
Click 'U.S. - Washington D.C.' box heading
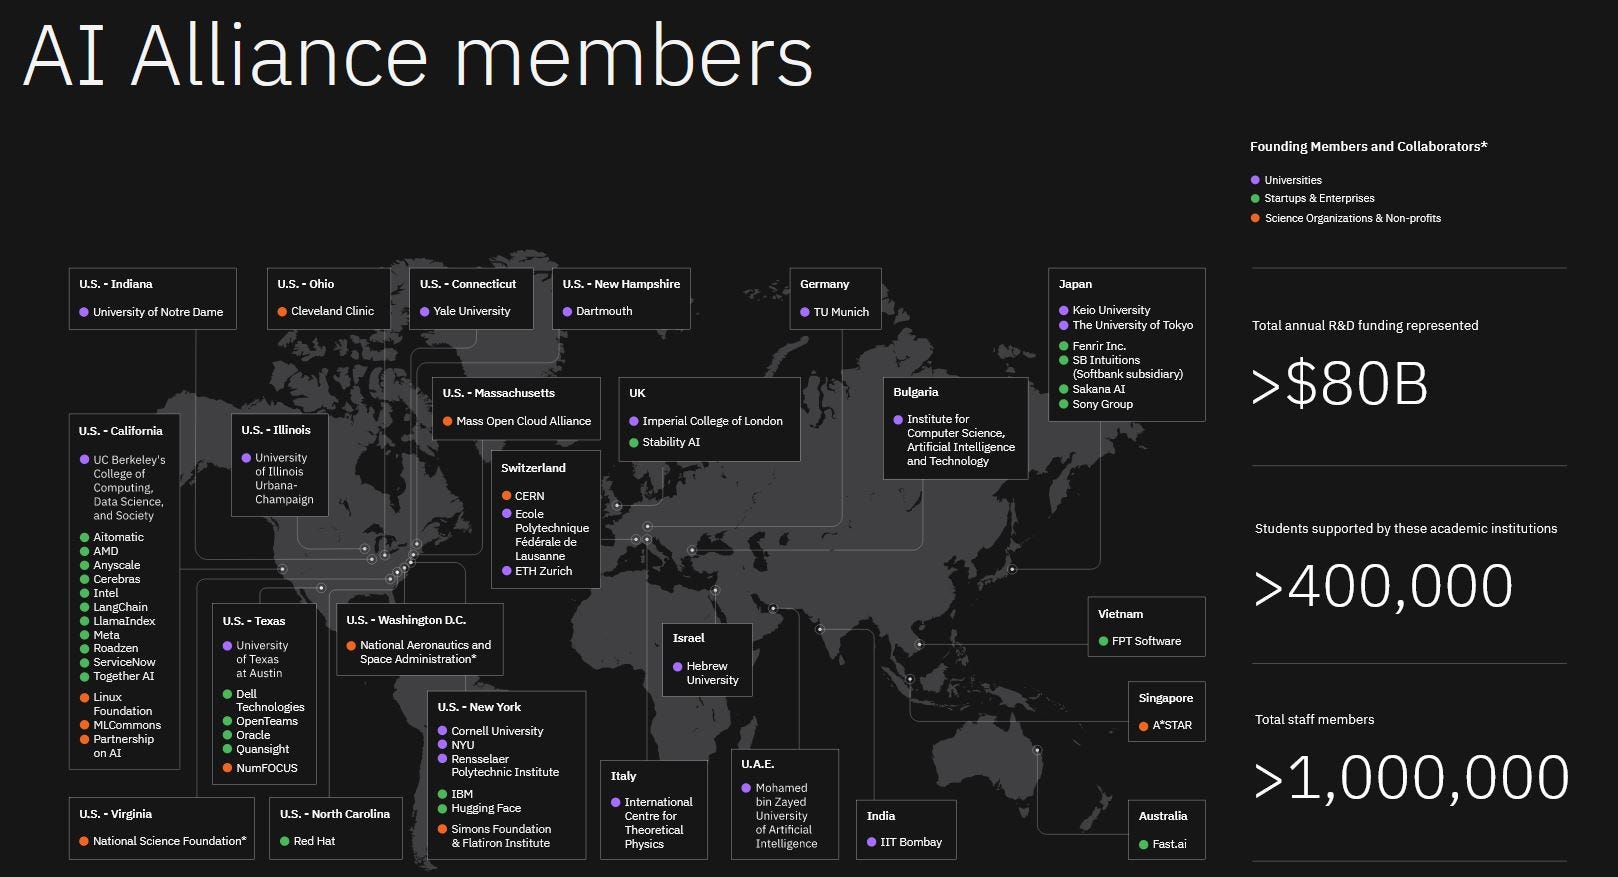coord(406,620)
